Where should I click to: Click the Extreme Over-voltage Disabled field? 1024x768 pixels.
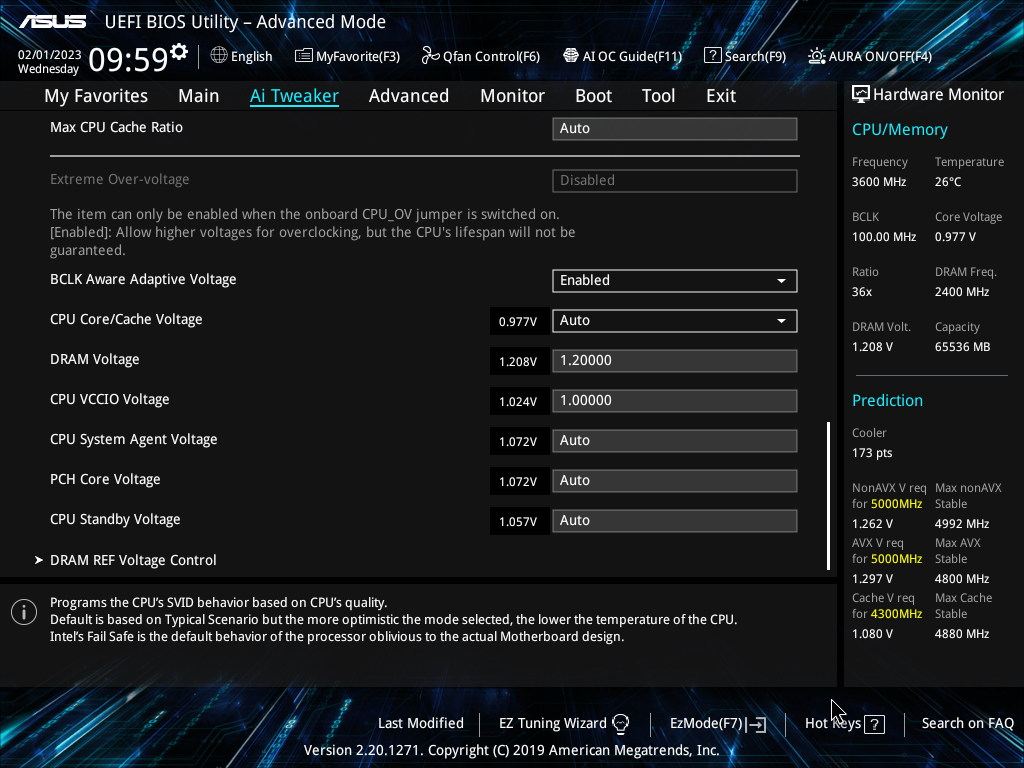(675, 180)
